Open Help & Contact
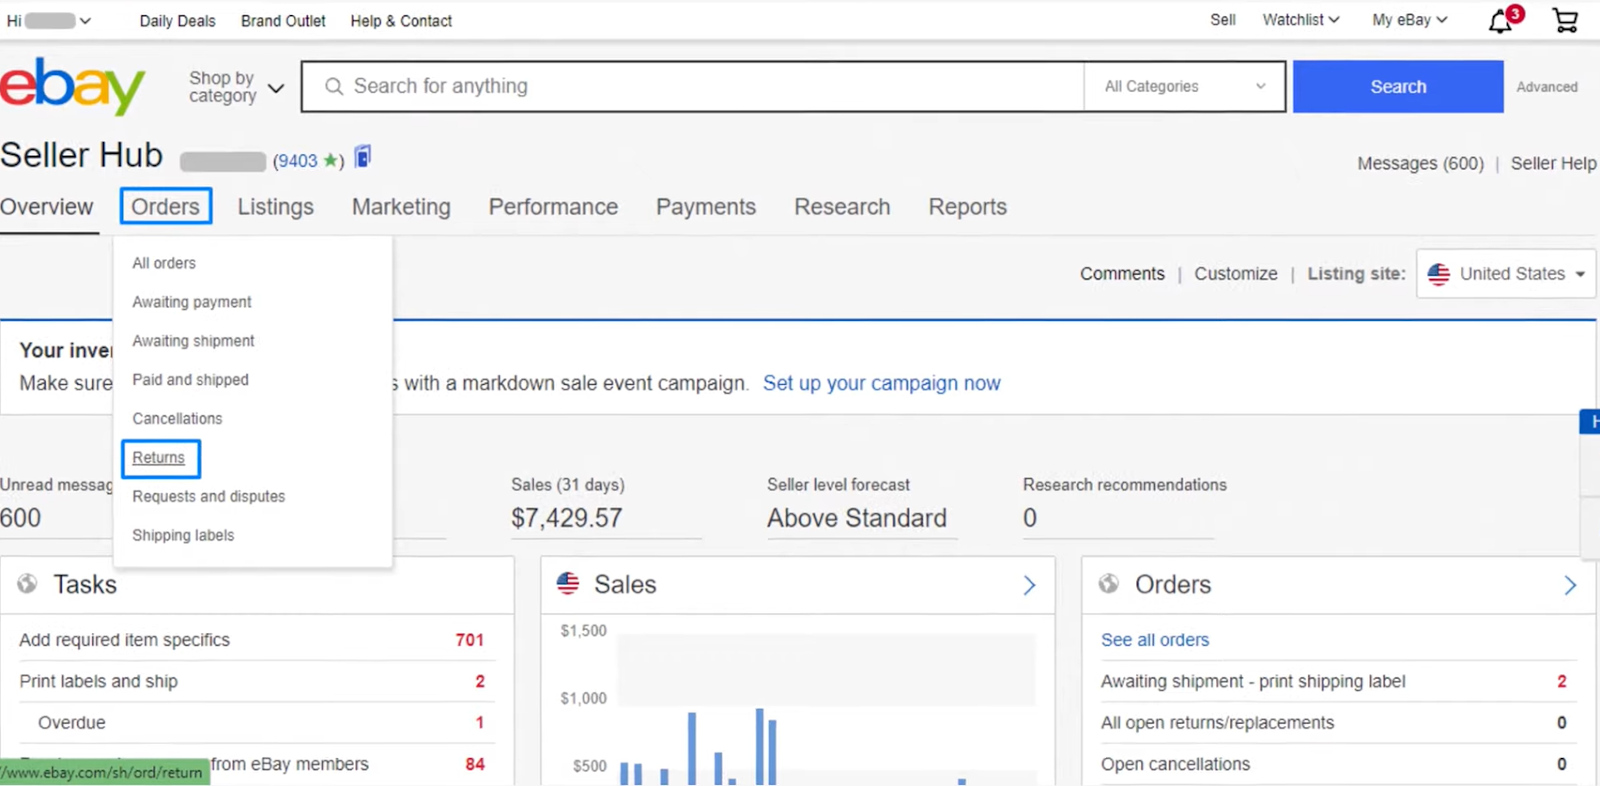 point(401,21)
